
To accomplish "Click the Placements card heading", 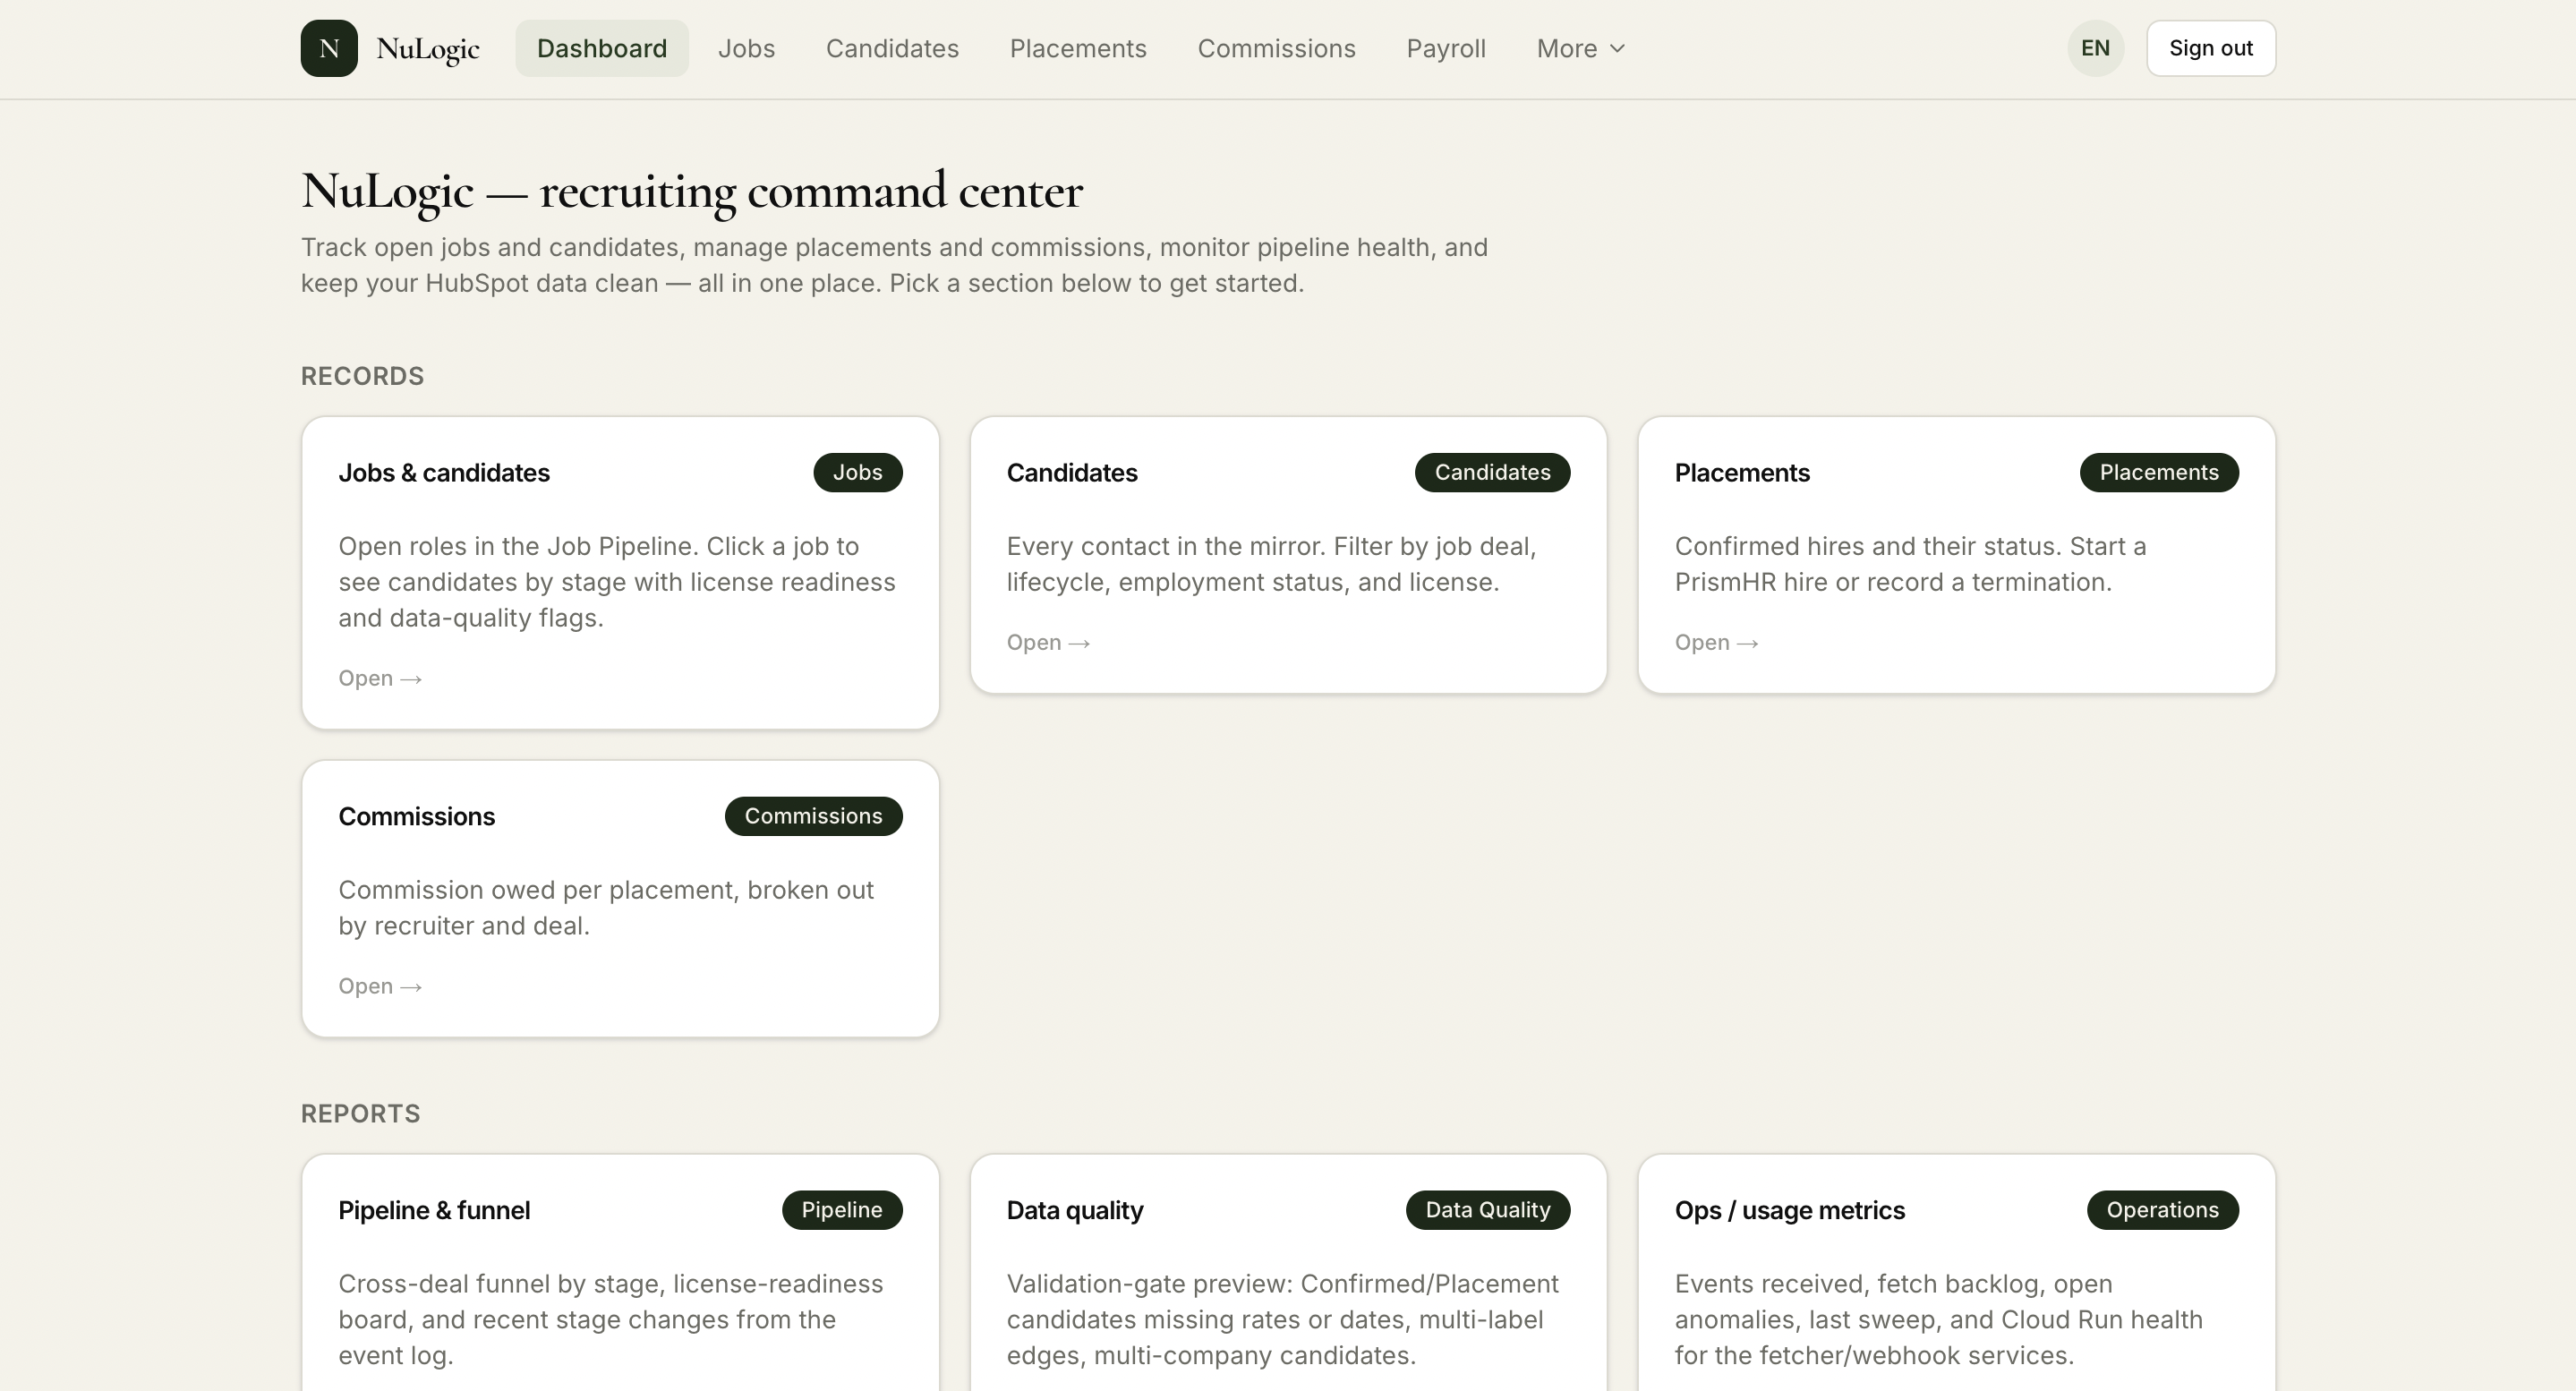I will coord(1742,473).
